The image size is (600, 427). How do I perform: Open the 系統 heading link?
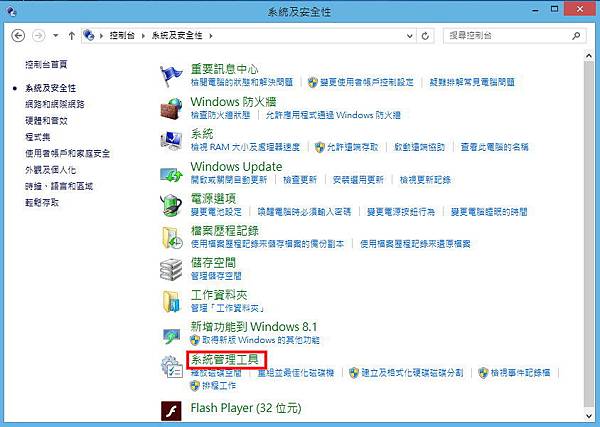(x=202, y=134)
